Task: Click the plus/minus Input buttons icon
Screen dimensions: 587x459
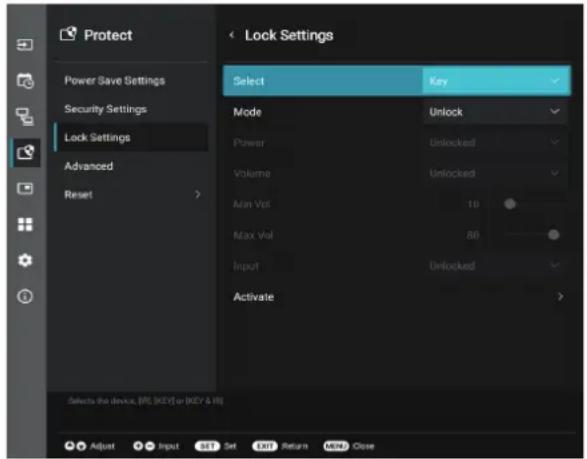Action: coord(144,446)
